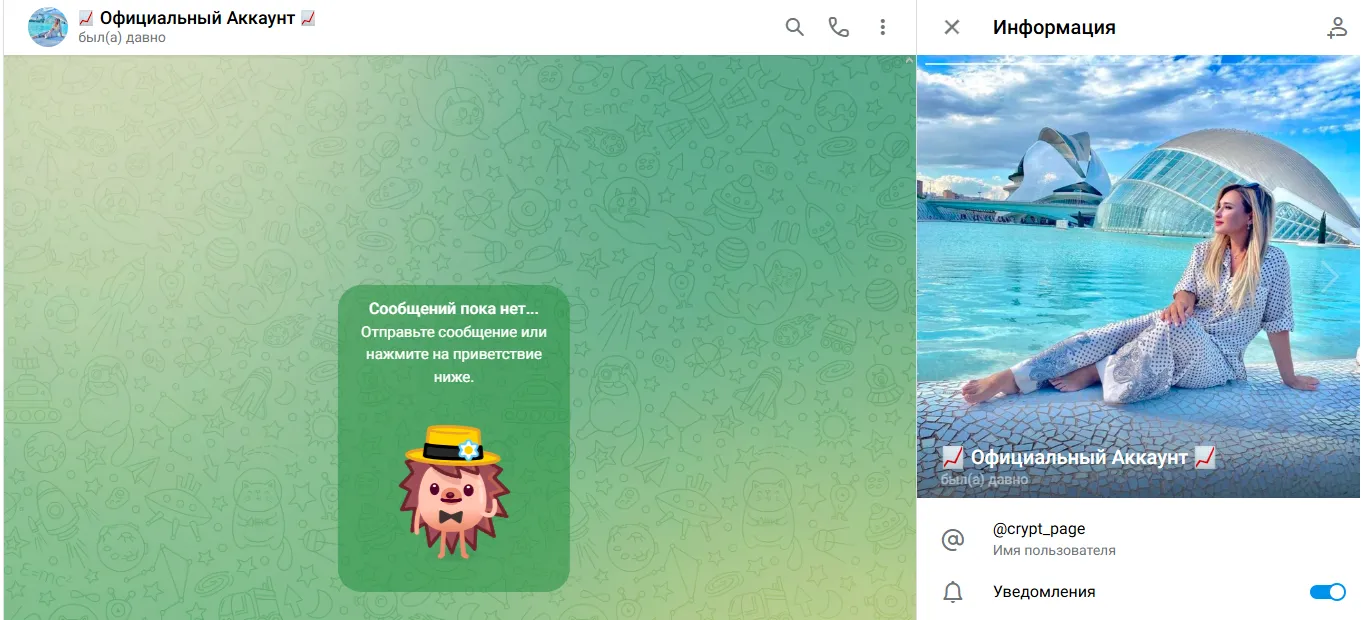
Task: Click the Официальный Аккаунт title in header
Action: [x=197, y=18]
